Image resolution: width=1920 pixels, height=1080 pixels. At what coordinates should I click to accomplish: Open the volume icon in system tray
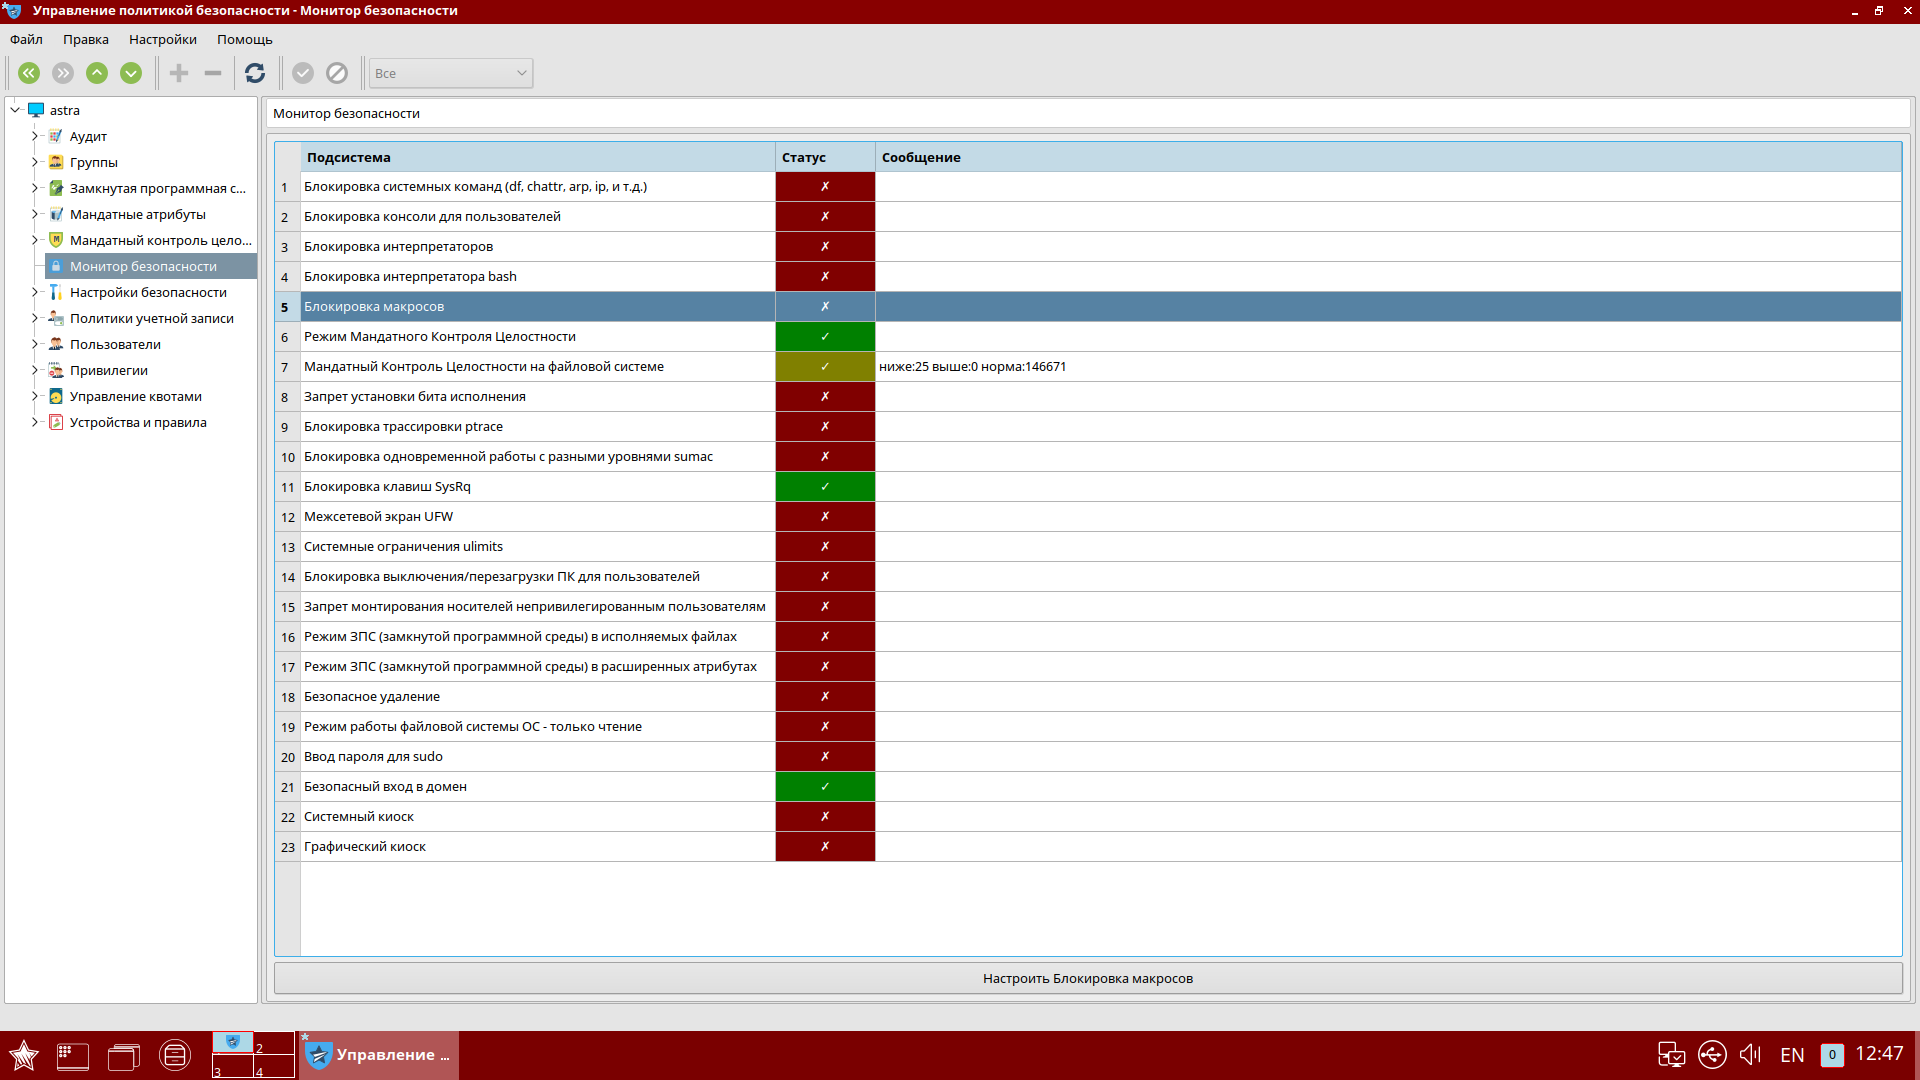1750,1054
